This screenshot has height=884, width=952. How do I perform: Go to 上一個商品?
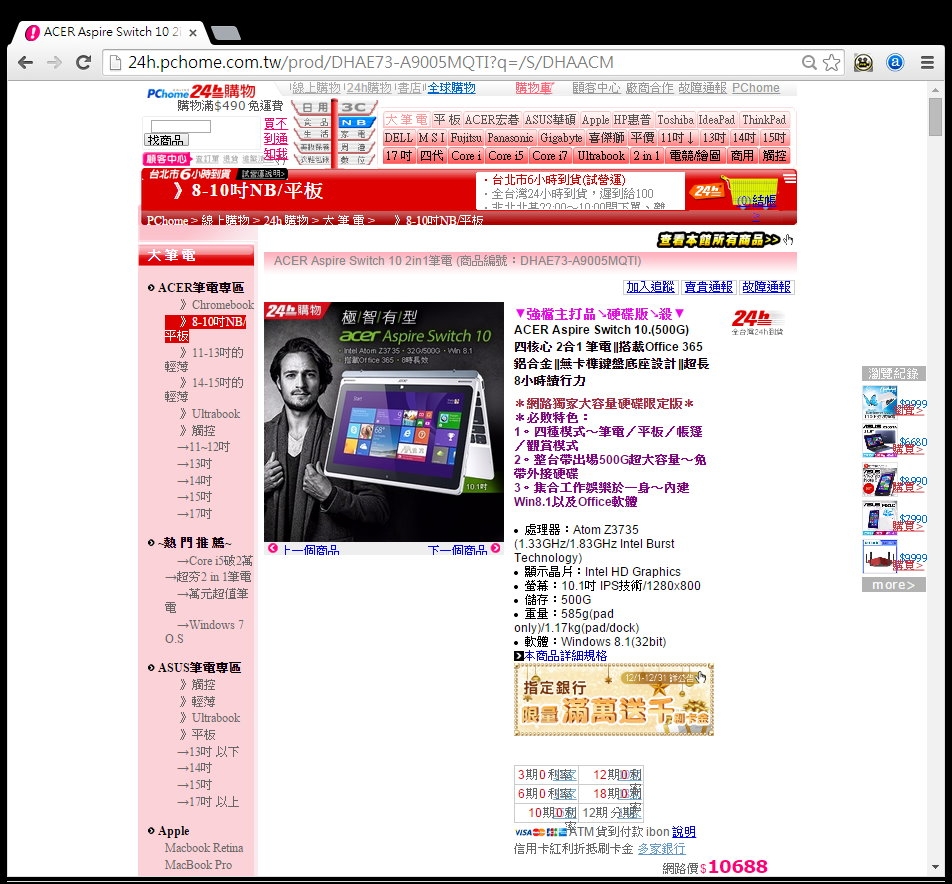[x=310, y=549]
